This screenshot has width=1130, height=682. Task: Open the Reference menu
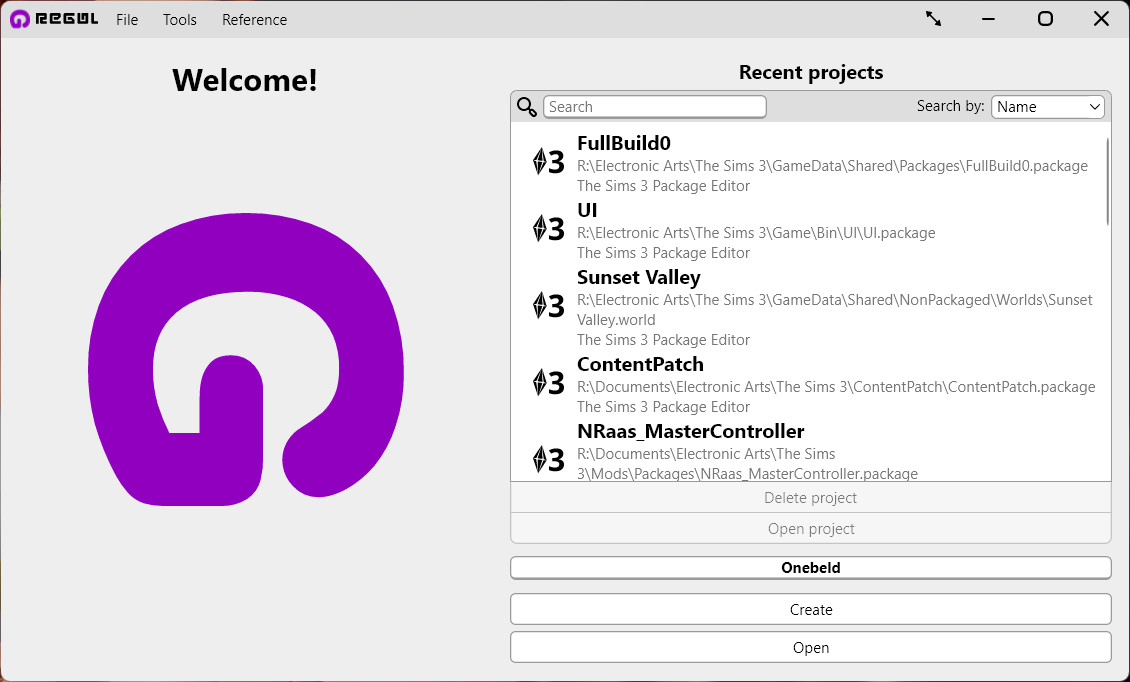[x=254, y=19]
